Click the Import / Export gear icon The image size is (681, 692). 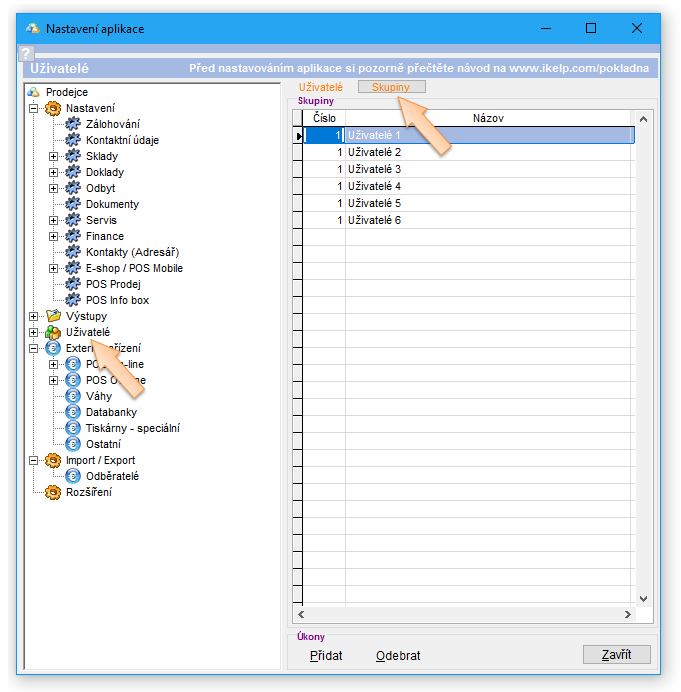point(53,460)
